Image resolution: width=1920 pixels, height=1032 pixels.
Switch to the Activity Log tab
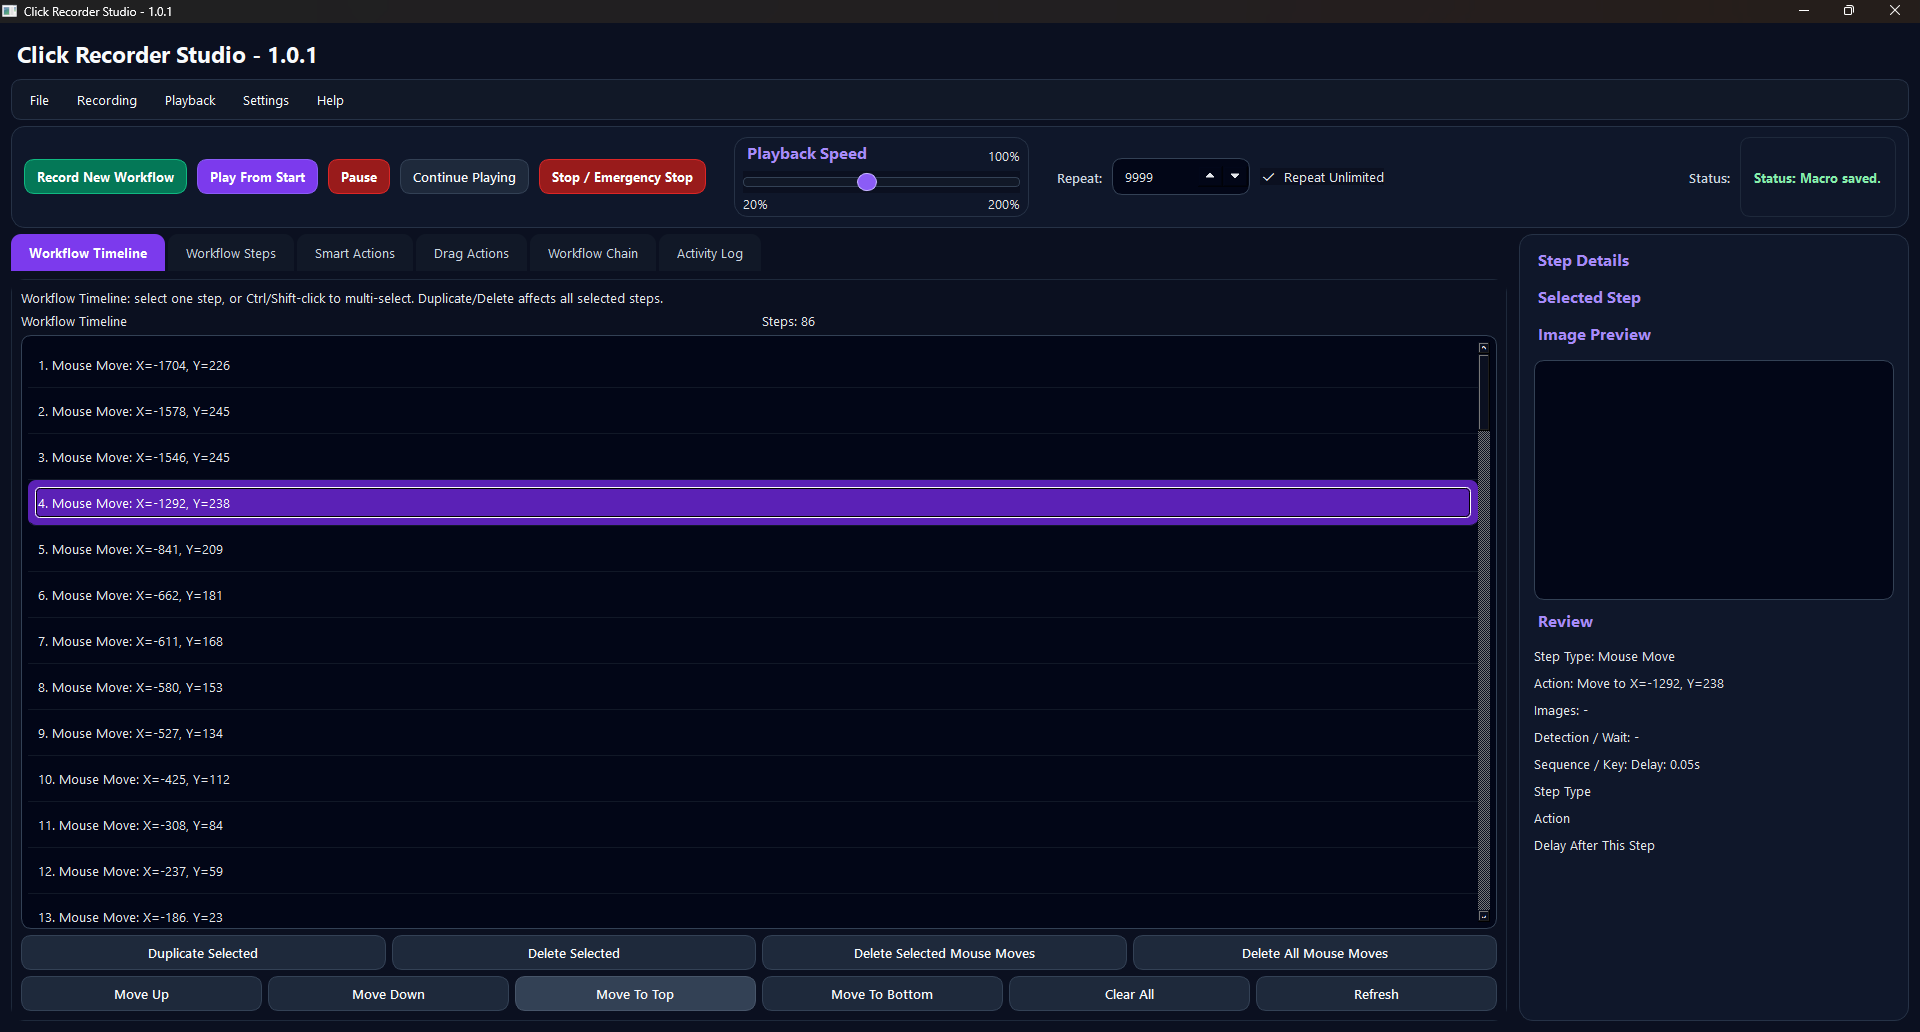coord(710,253)
